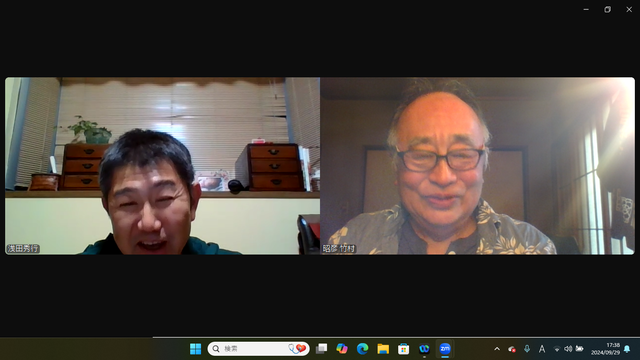The image size is (640, 360).
Task: Open the Windows Start menu
Action: (x=196, y=349)
